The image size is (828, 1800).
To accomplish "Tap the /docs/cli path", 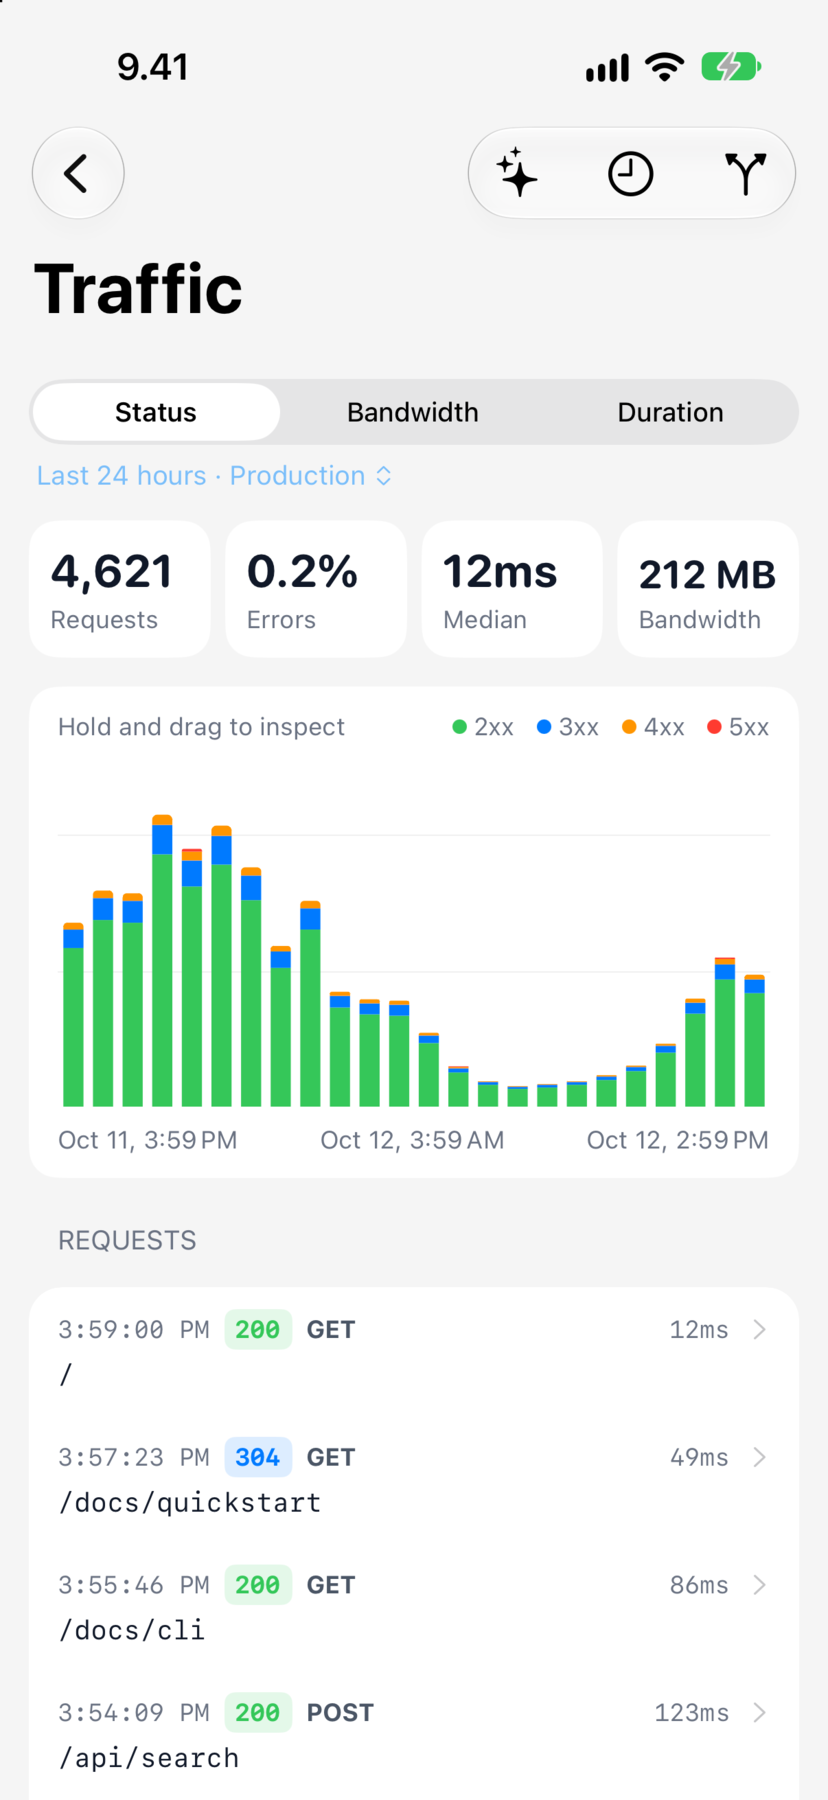I will coord(132,1631).
